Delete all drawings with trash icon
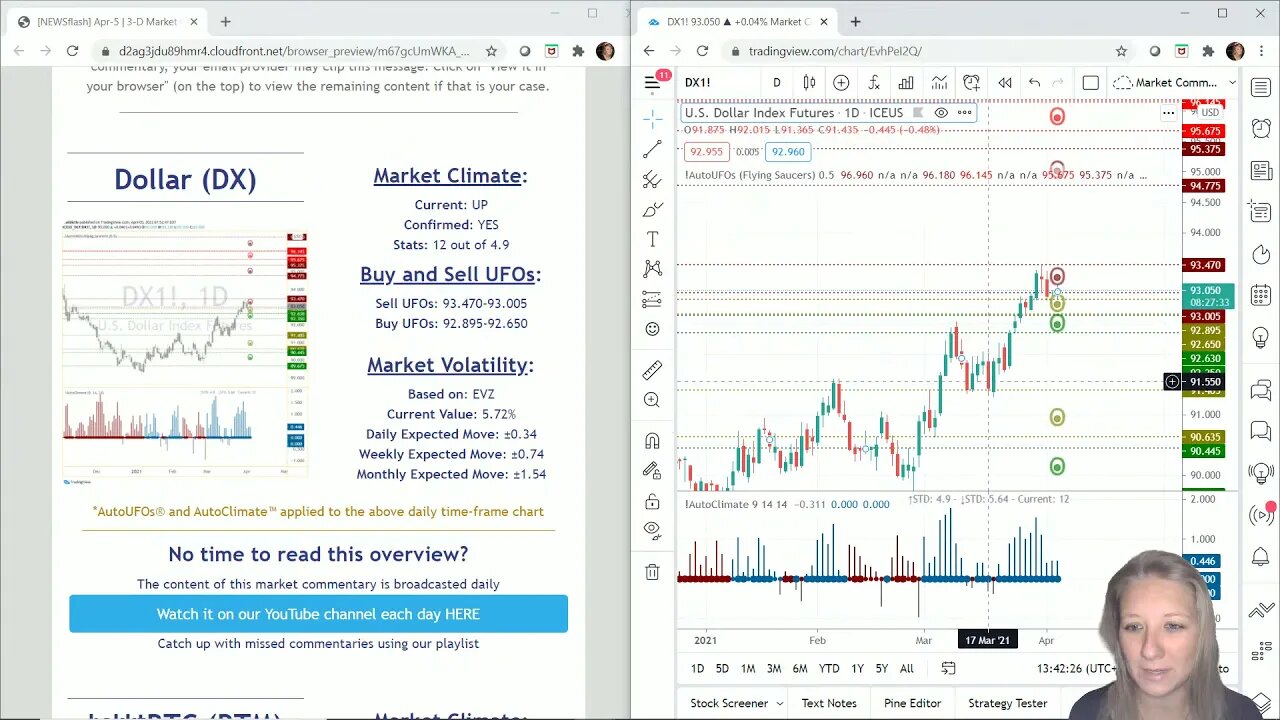1280x720 pixels. point(652,572)
